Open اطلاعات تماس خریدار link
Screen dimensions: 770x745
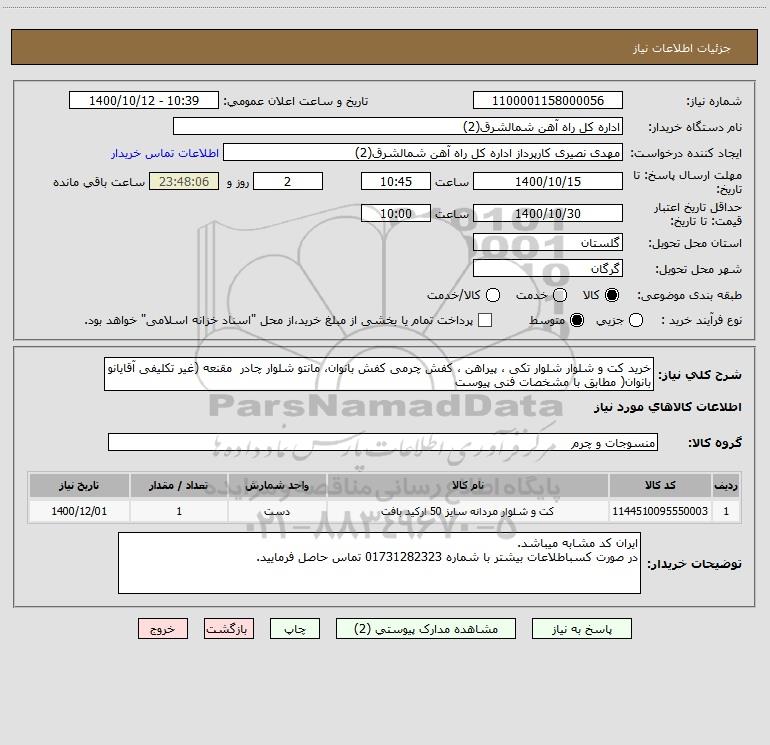(165, 153)
